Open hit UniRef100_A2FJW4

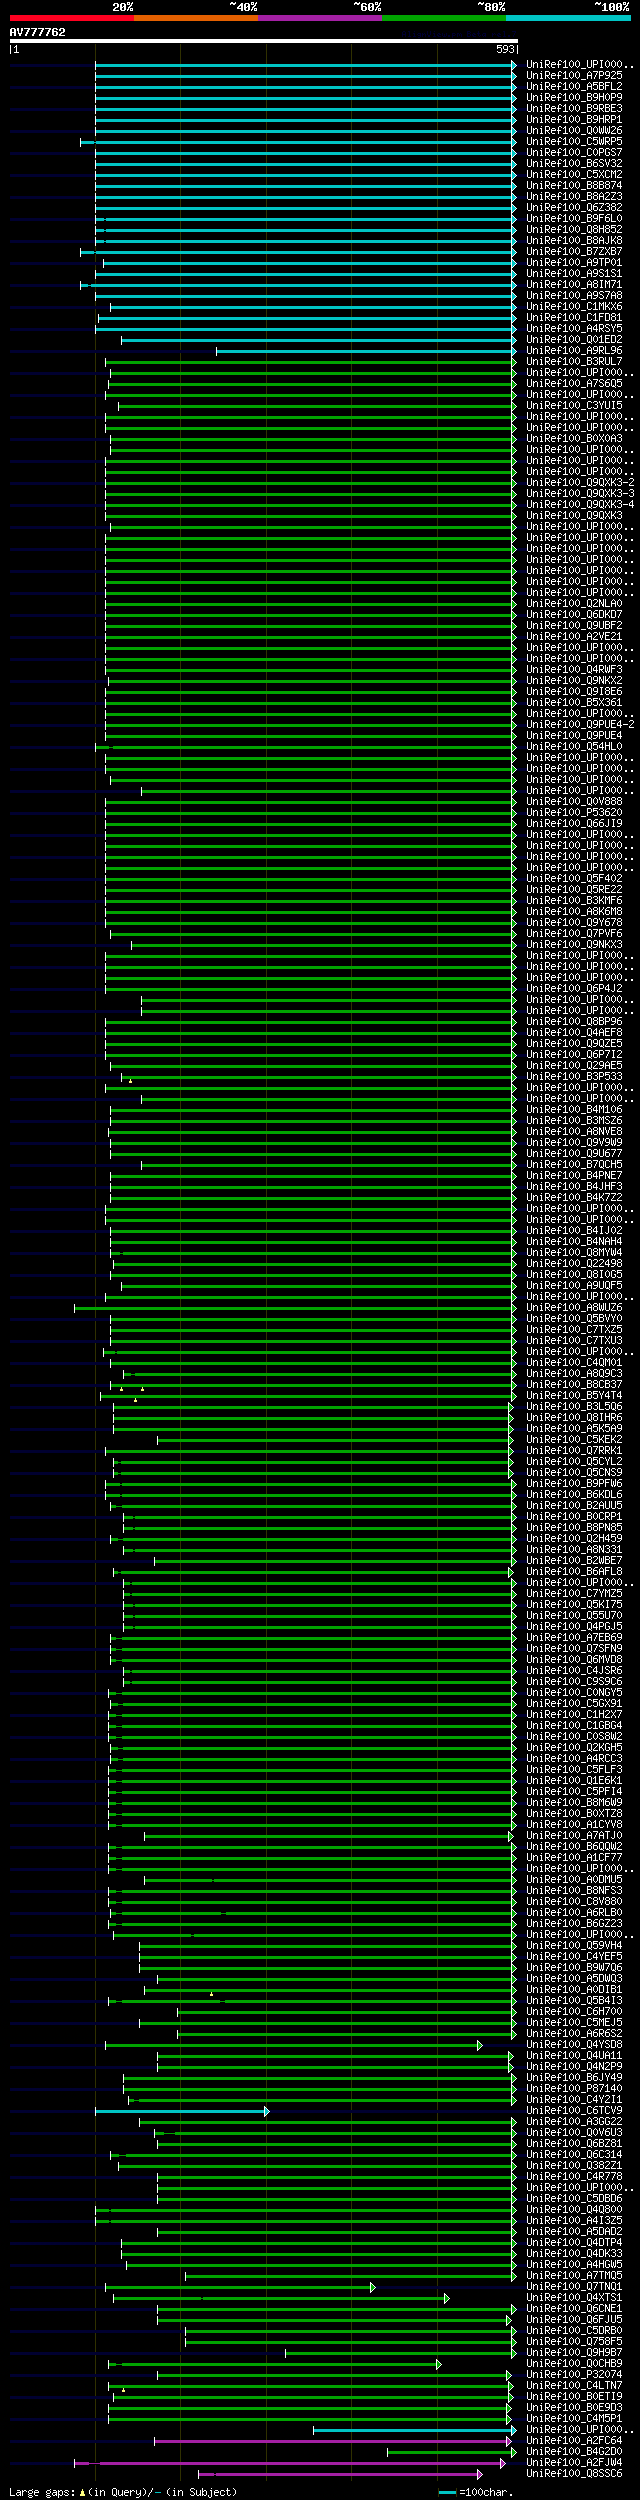[x=574, y=2462]
